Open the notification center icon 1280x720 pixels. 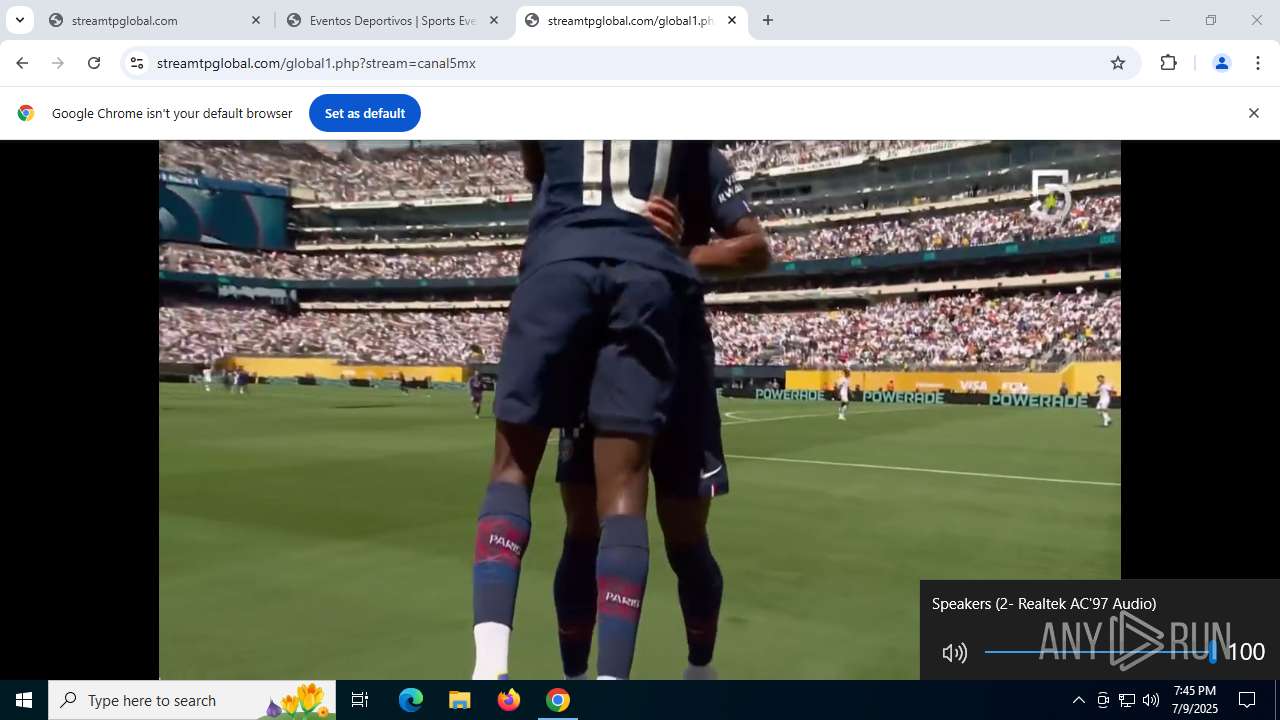[1247, 700]
